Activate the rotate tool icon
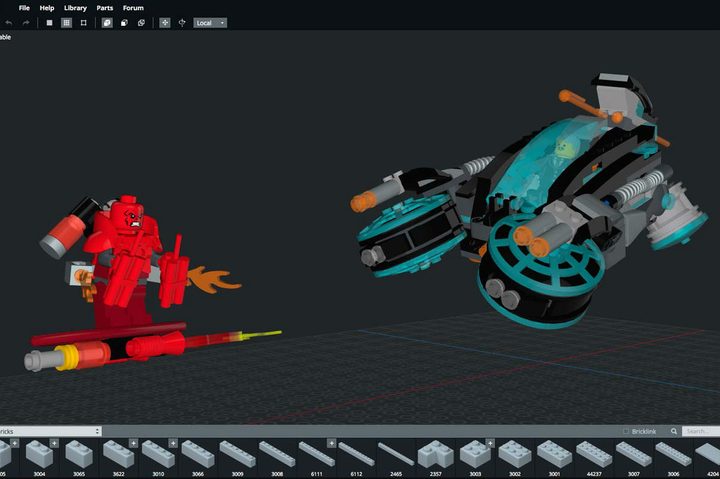Viewport: 720px width, 479px height. pos(182,23)
